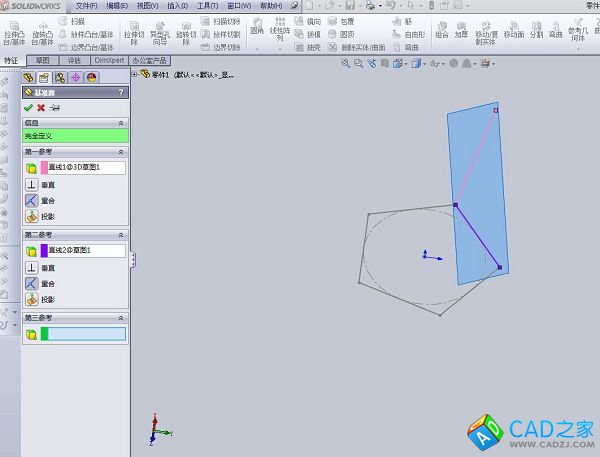The image size is (600, 457).
Task: Collapse the 第一参考 section
Action: click(x=122, y=152)
